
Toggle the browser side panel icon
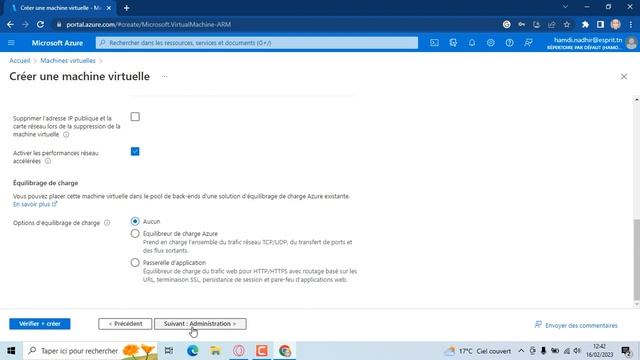pyautogui.click(x=600, y=24)
